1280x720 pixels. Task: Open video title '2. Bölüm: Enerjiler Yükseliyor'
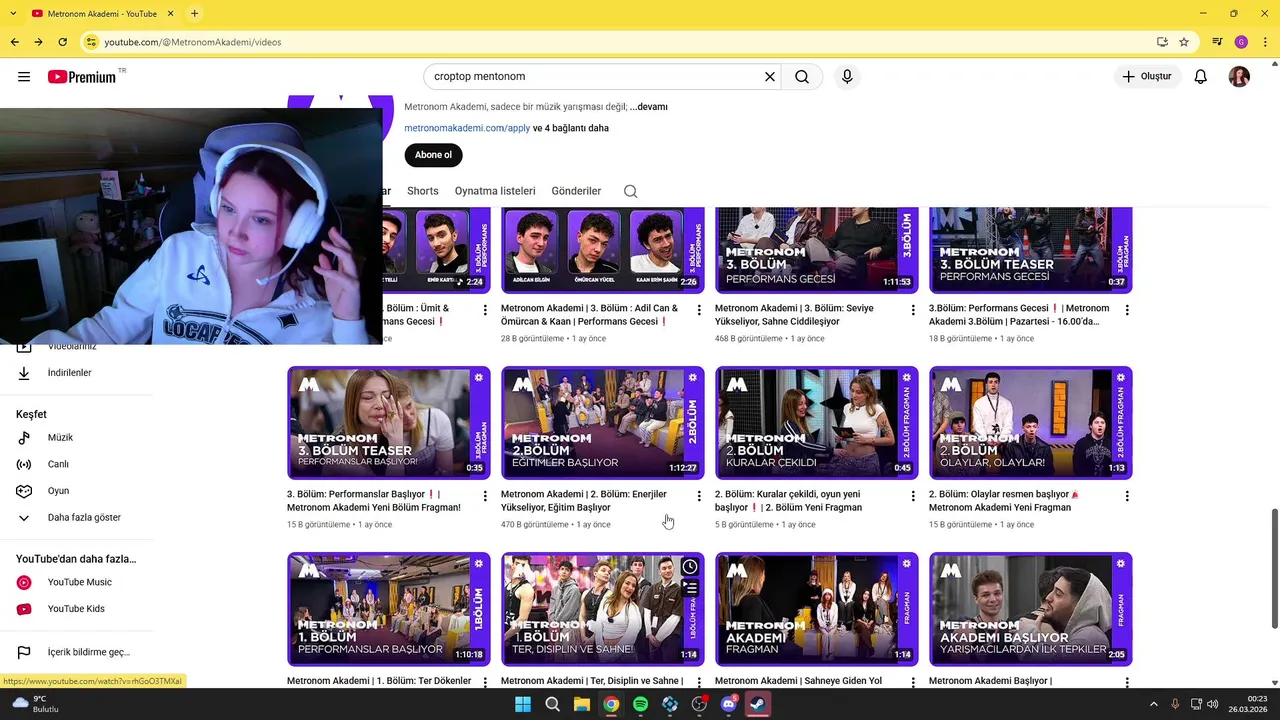click(584, 501)
